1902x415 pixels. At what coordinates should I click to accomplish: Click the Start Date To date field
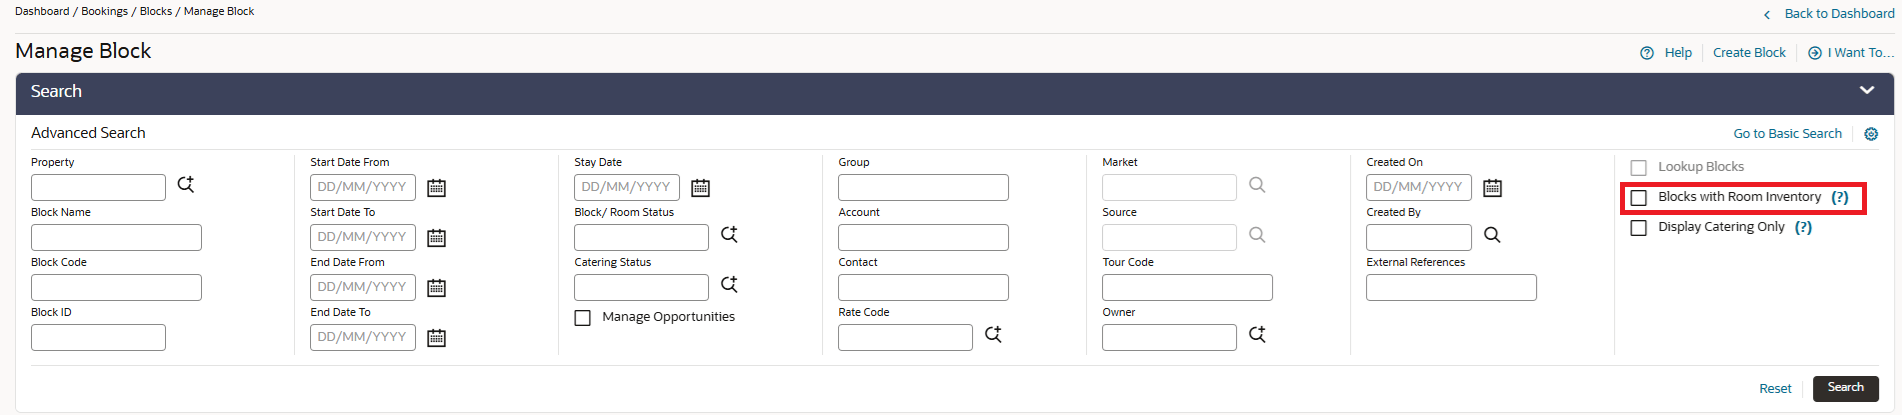click(363, 238)
